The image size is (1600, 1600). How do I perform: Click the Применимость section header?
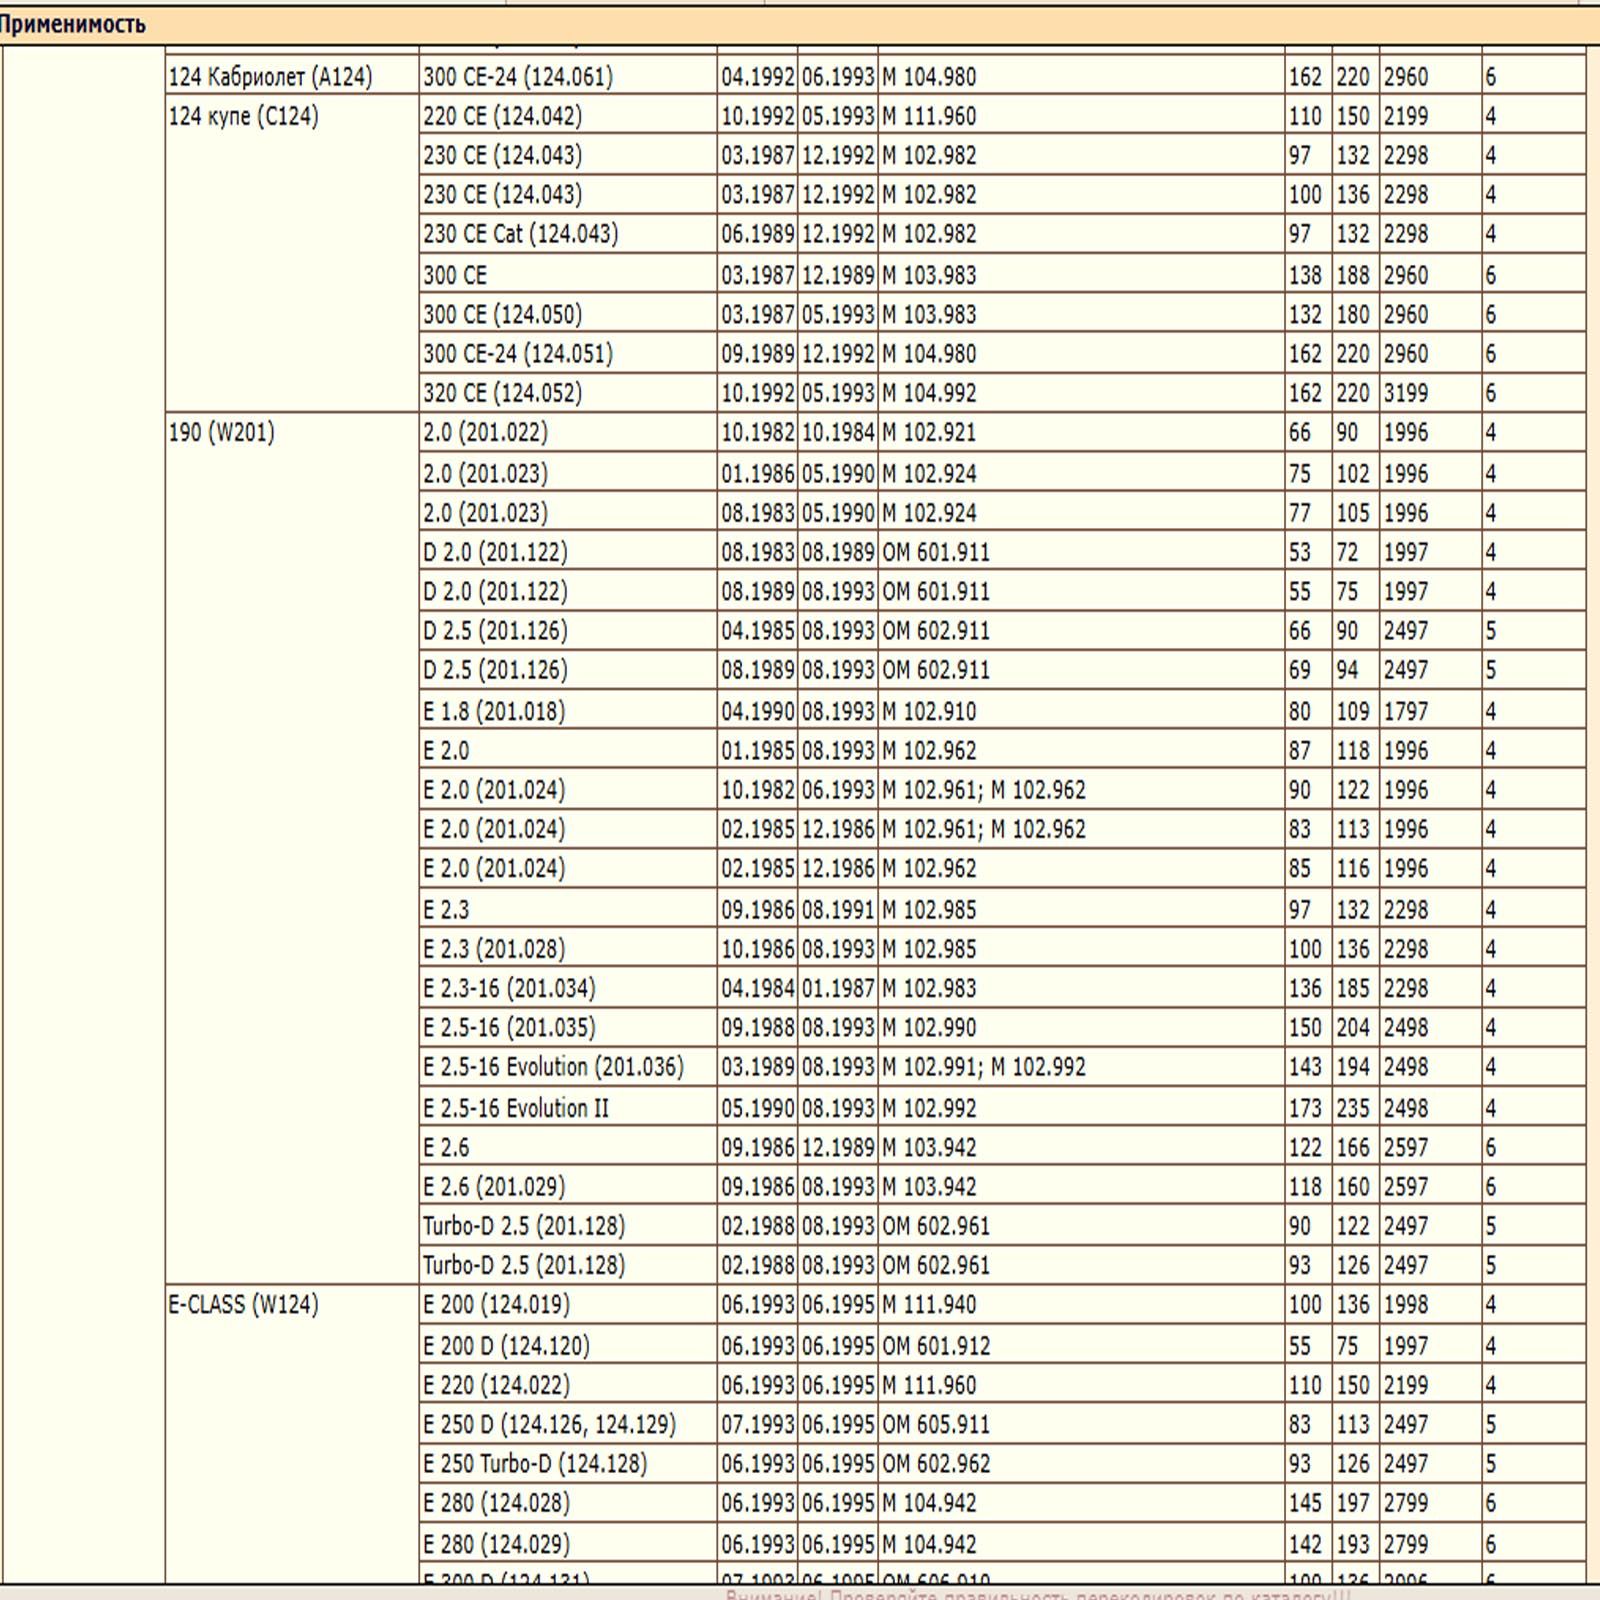tap(800, 24)
